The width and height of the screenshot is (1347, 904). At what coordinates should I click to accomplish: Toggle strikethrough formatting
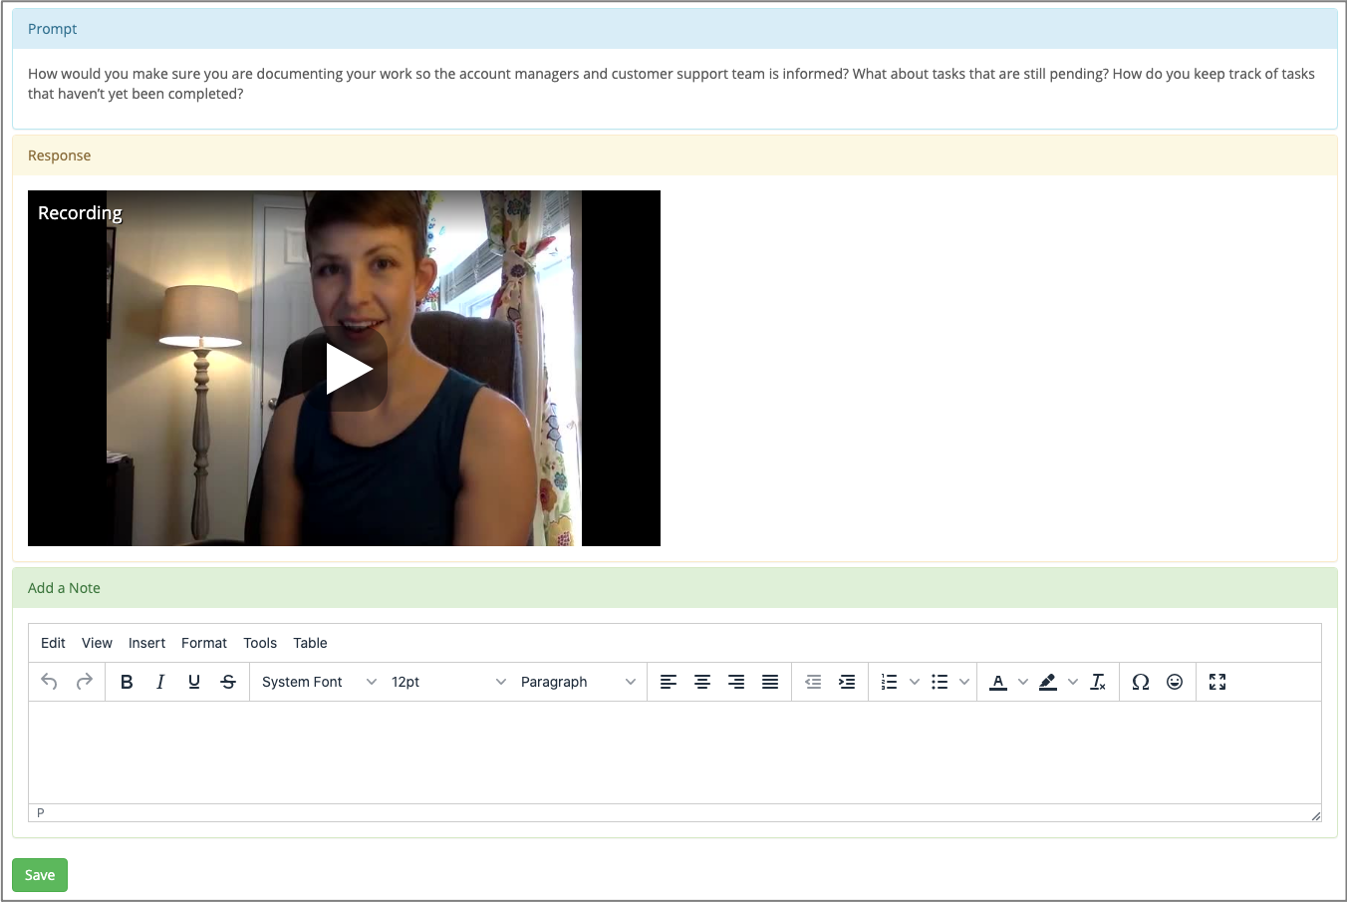(x=228, y=682)
